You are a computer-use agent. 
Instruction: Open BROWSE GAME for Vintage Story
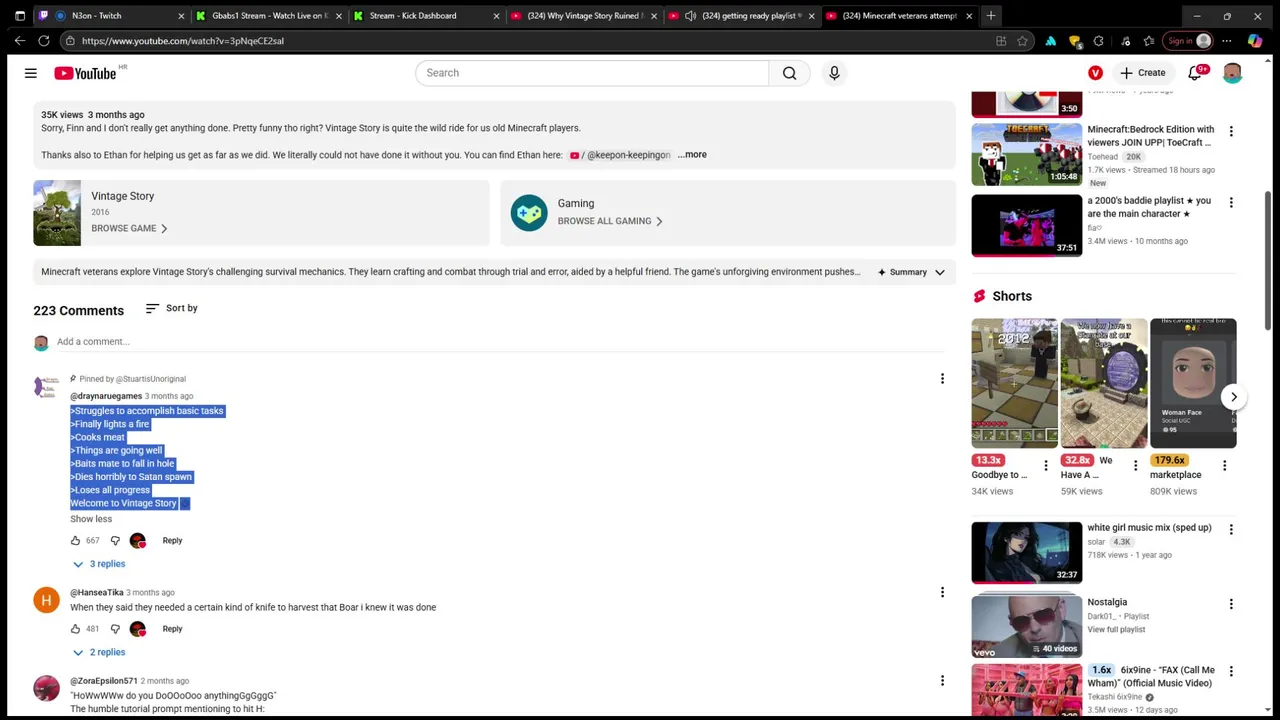[129, 228]
